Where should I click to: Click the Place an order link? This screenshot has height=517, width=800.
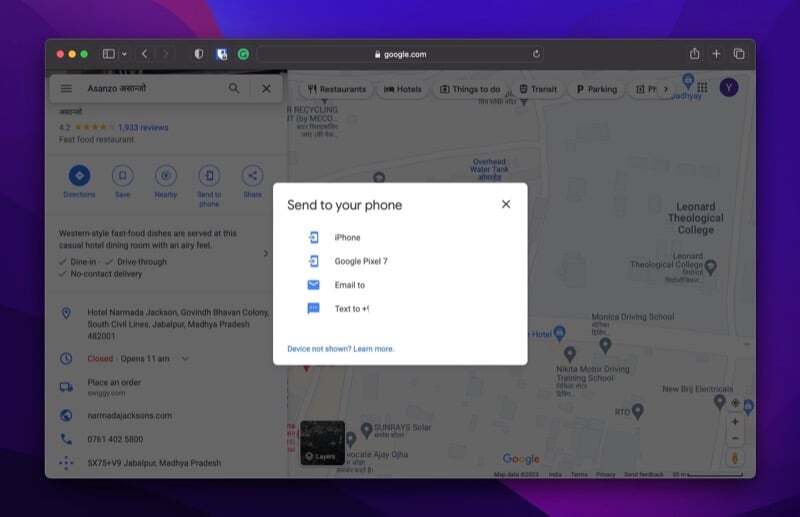point(114,382)
